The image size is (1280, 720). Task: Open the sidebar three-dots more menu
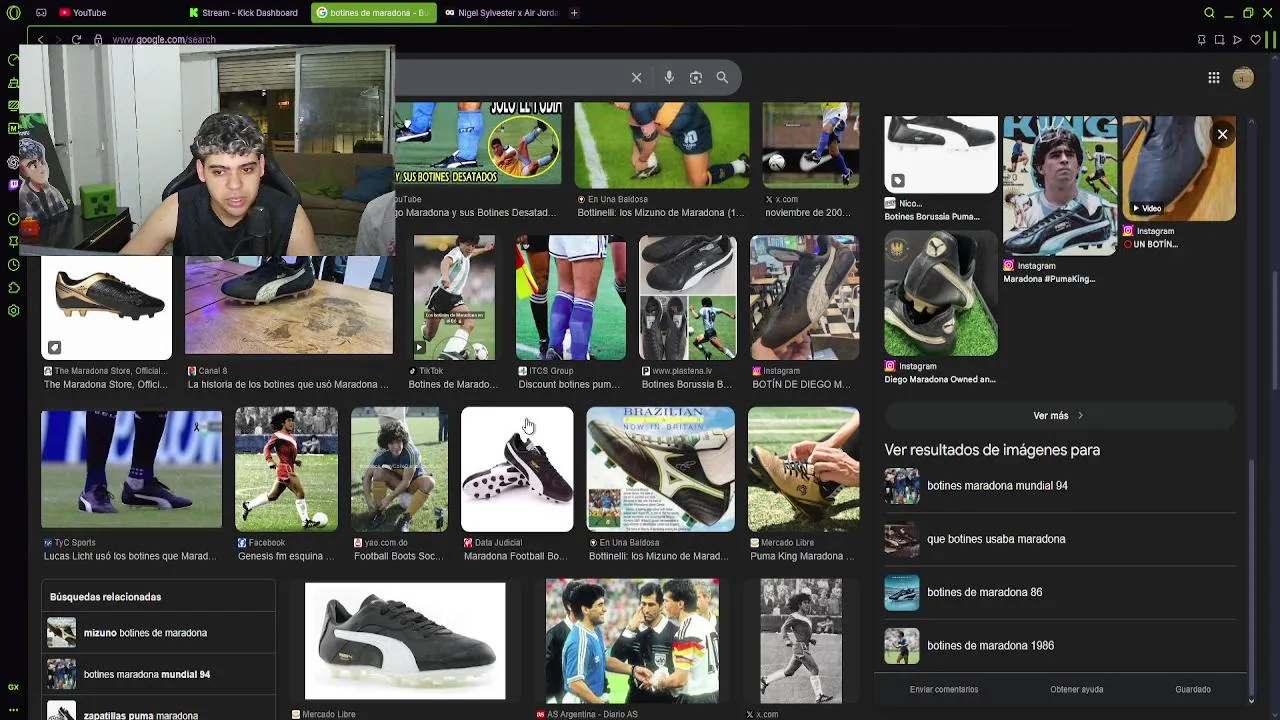tap(13, 709)
